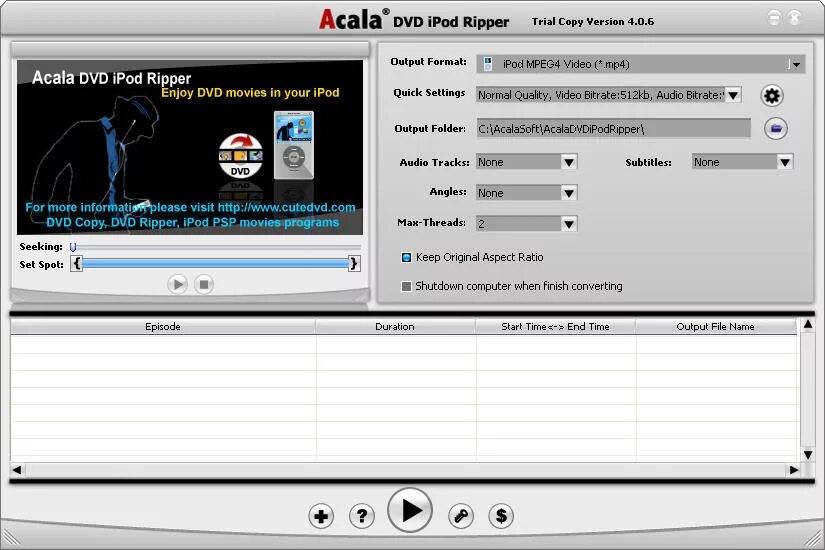825x550 pixels.
Task: Set start spot with the left brace marker
Action: click(77, 263)
